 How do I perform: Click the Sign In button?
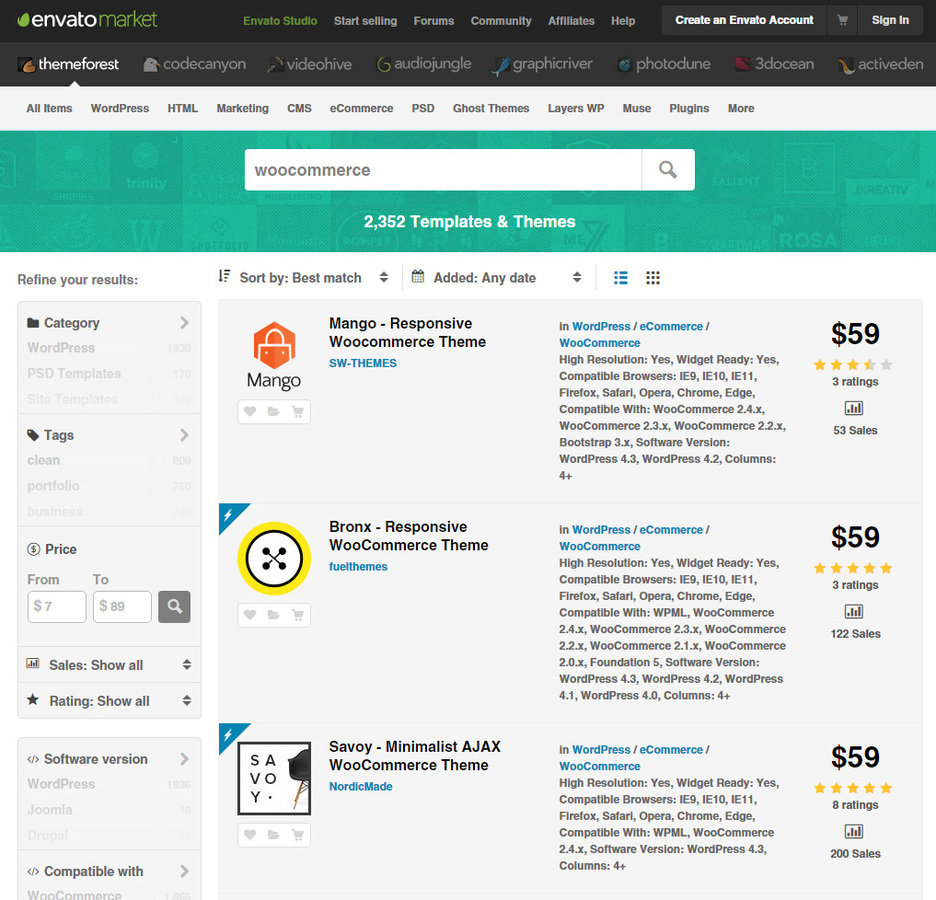pos(890,20)
